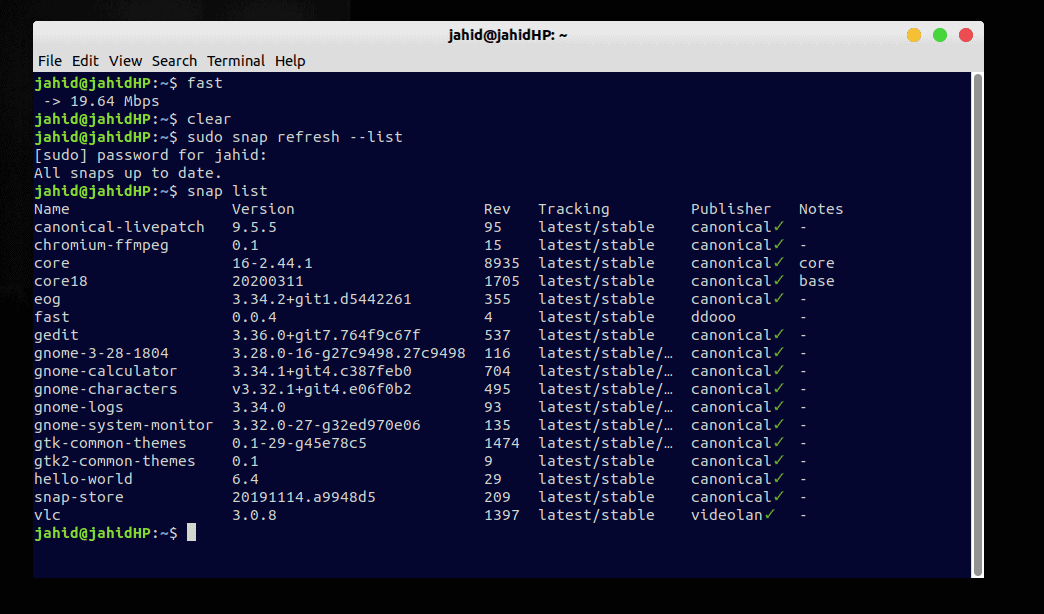This screenshot has height=614, width=1044.
Task: Click the yellow minimize window button
Action: (914, 35)
